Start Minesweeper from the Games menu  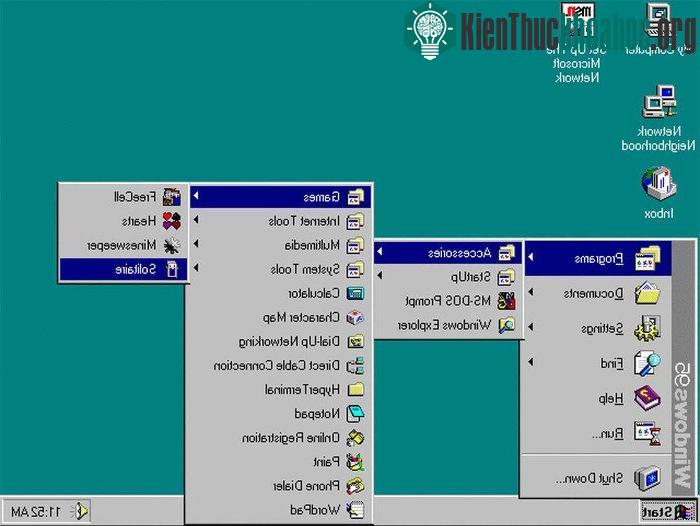[x=124, y=245]
